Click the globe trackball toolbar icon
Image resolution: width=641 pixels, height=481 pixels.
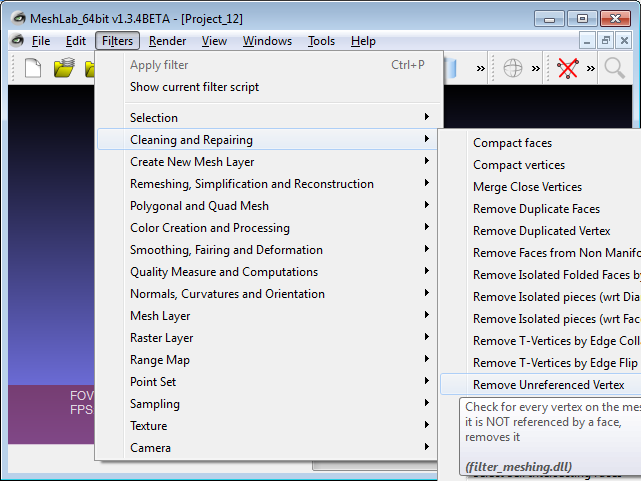[x=513, y=68]
